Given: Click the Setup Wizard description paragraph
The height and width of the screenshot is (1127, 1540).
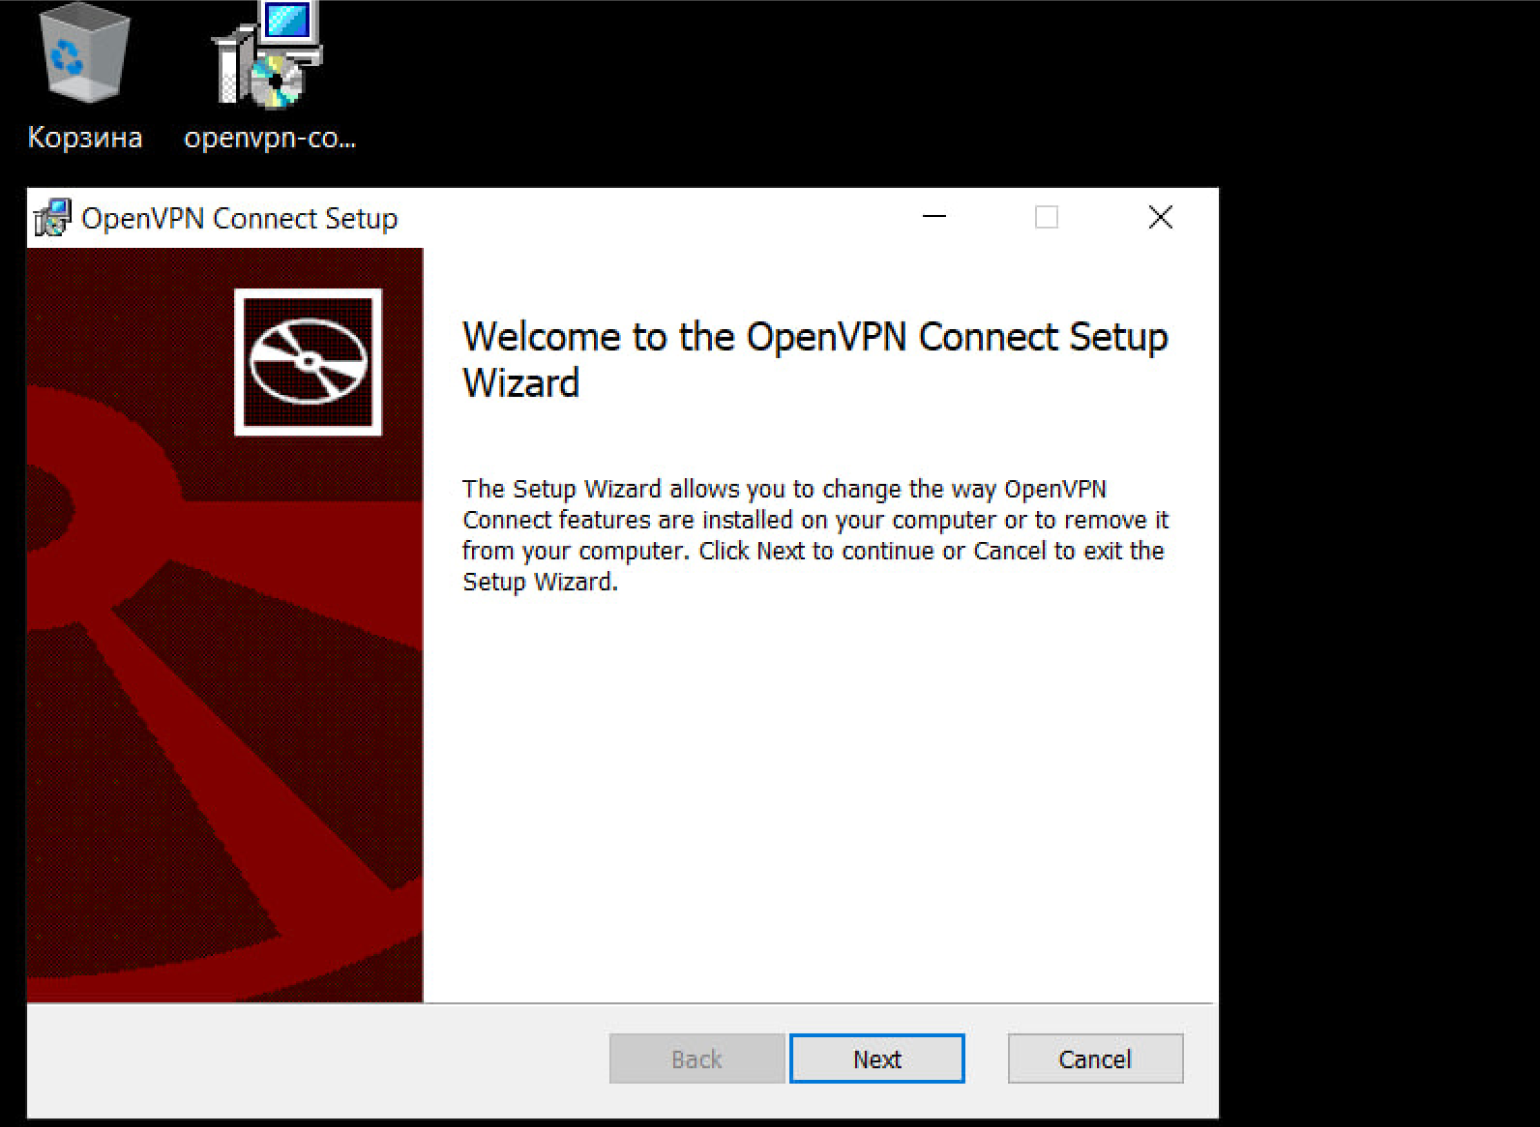Looking at the screenshot, I should (814, 535).
